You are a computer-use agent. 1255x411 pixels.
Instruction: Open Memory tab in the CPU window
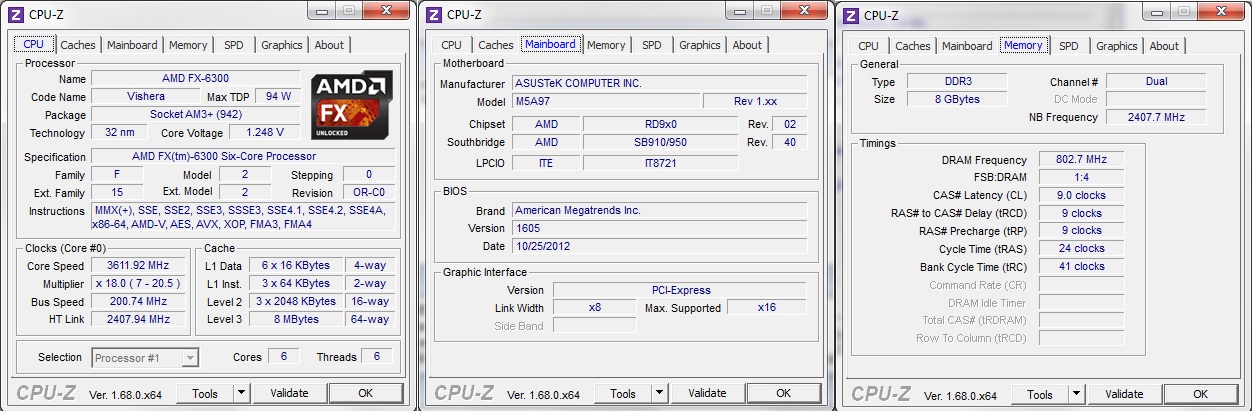tap(188, 45)
